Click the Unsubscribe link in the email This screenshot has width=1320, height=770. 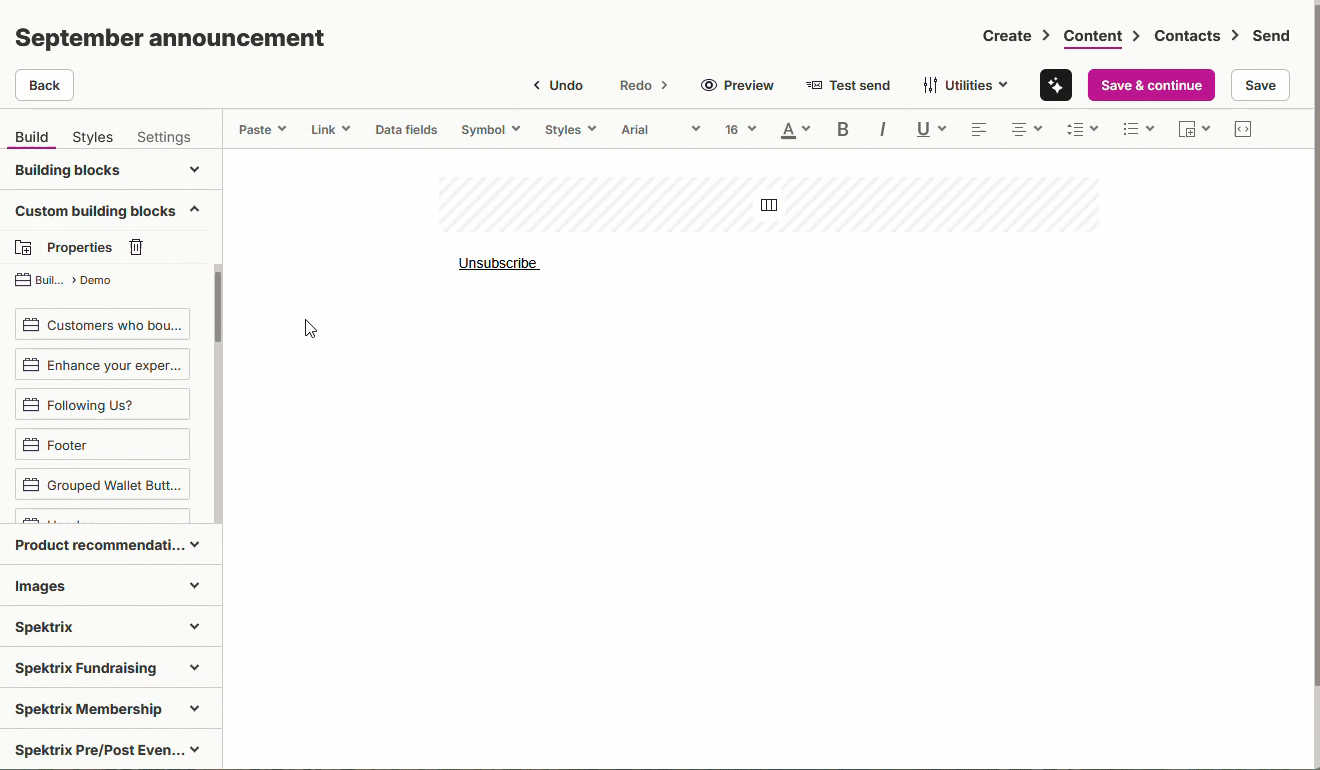pos(498,263)
